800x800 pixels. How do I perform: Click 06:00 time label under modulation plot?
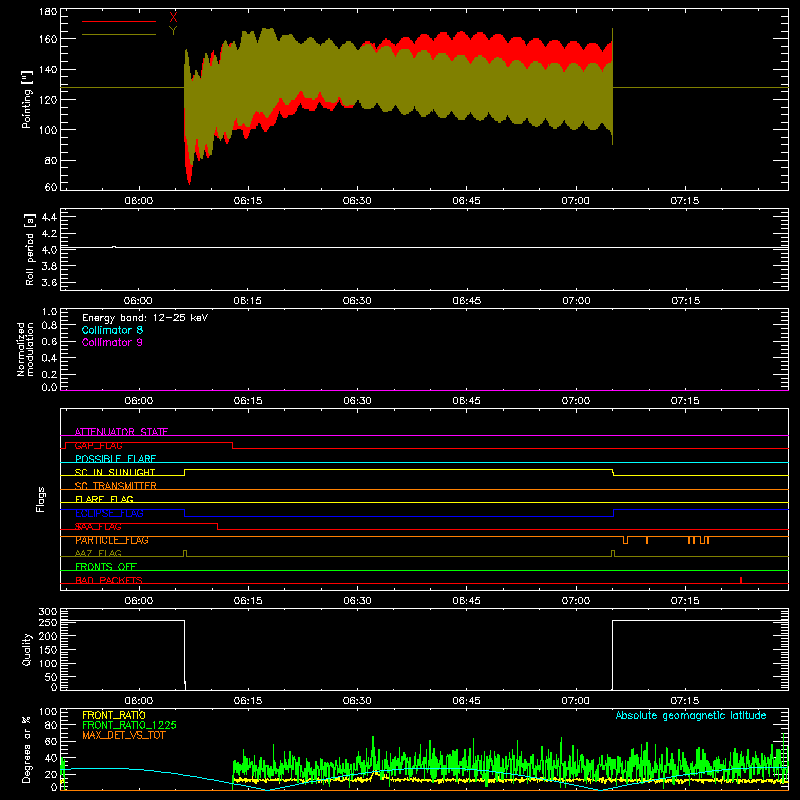click(x=139, y=401)
